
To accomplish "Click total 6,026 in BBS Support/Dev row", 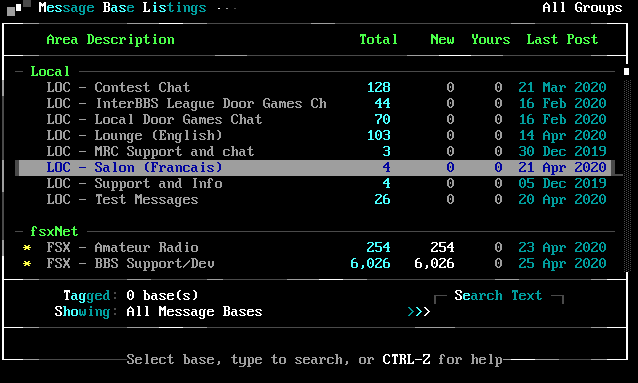I will point(370,263).
